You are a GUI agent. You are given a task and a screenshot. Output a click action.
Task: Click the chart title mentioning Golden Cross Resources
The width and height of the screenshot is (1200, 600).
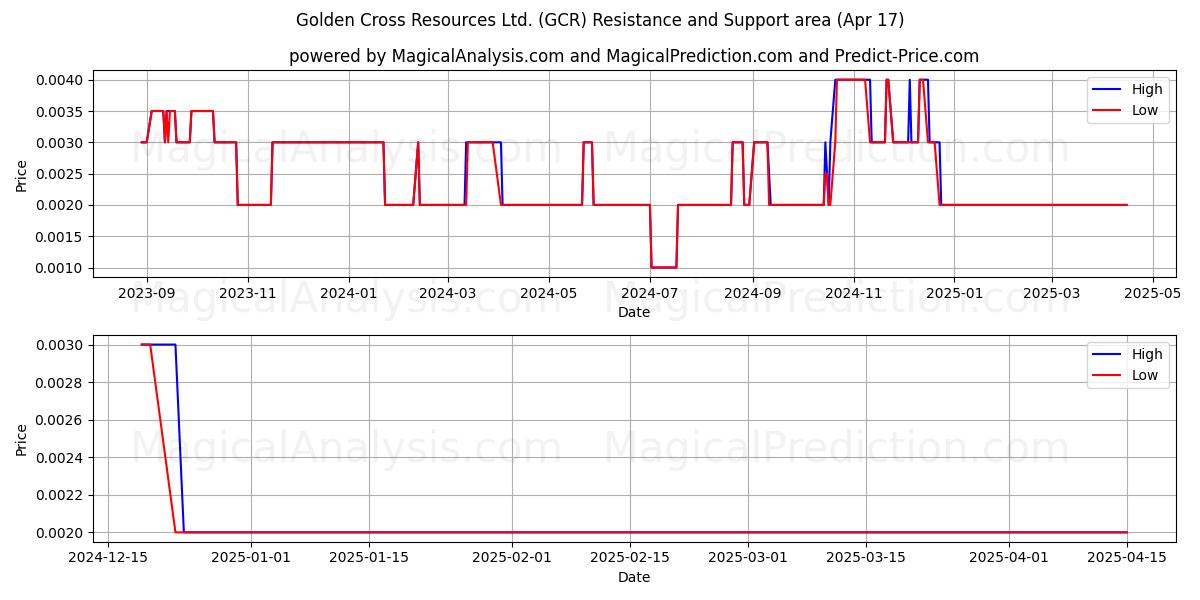[x=600, y=20]
